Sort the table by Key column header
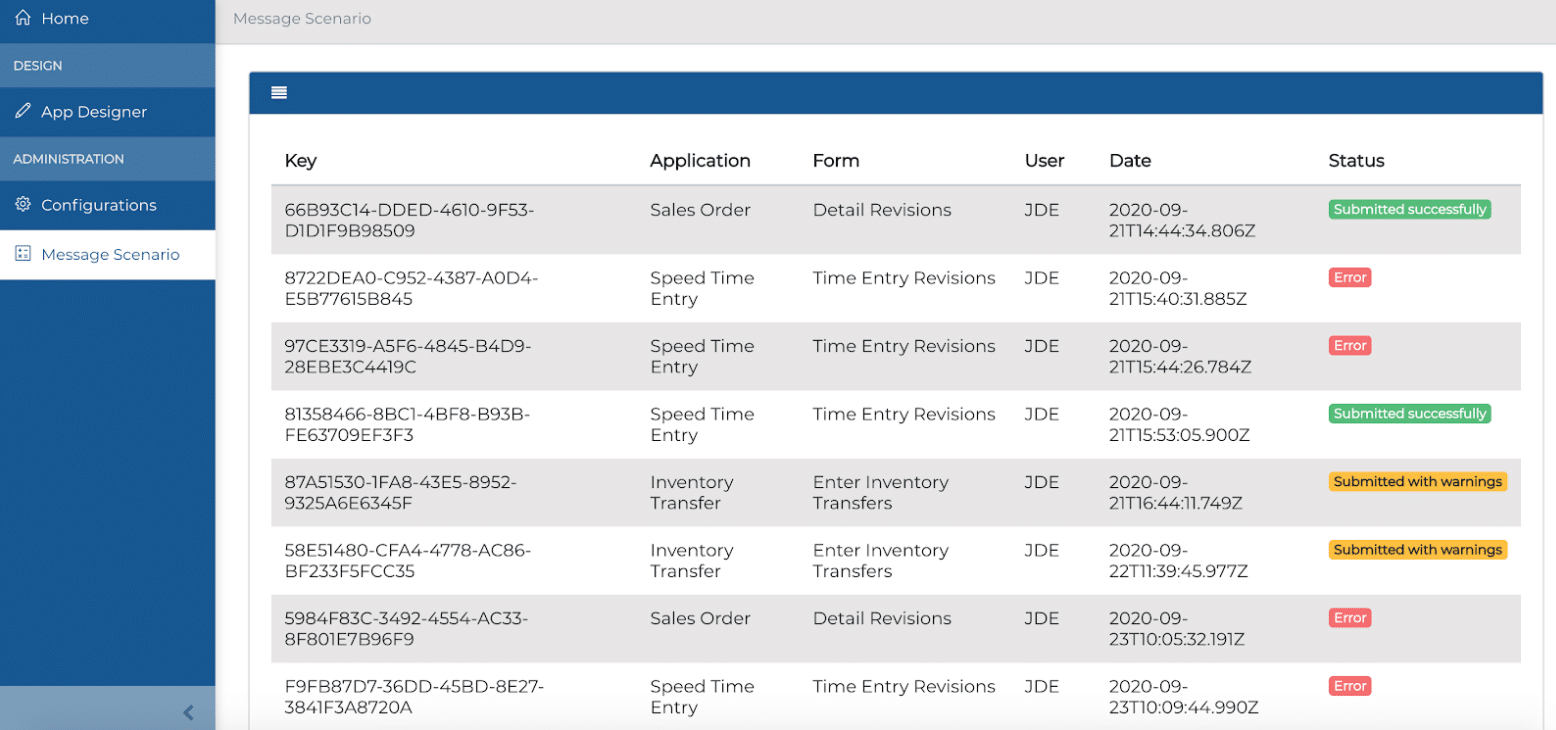 pyautogui.click(x=300, y=160)
